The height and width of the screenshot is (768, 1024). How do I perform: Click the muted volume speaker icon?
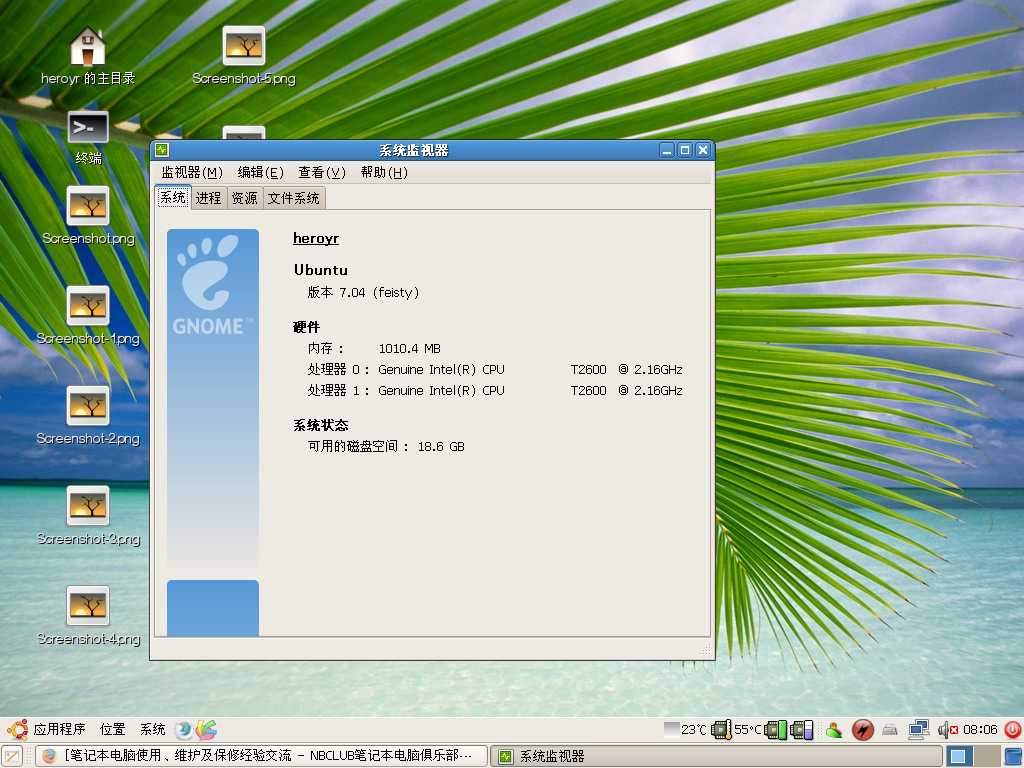[946, 730]
